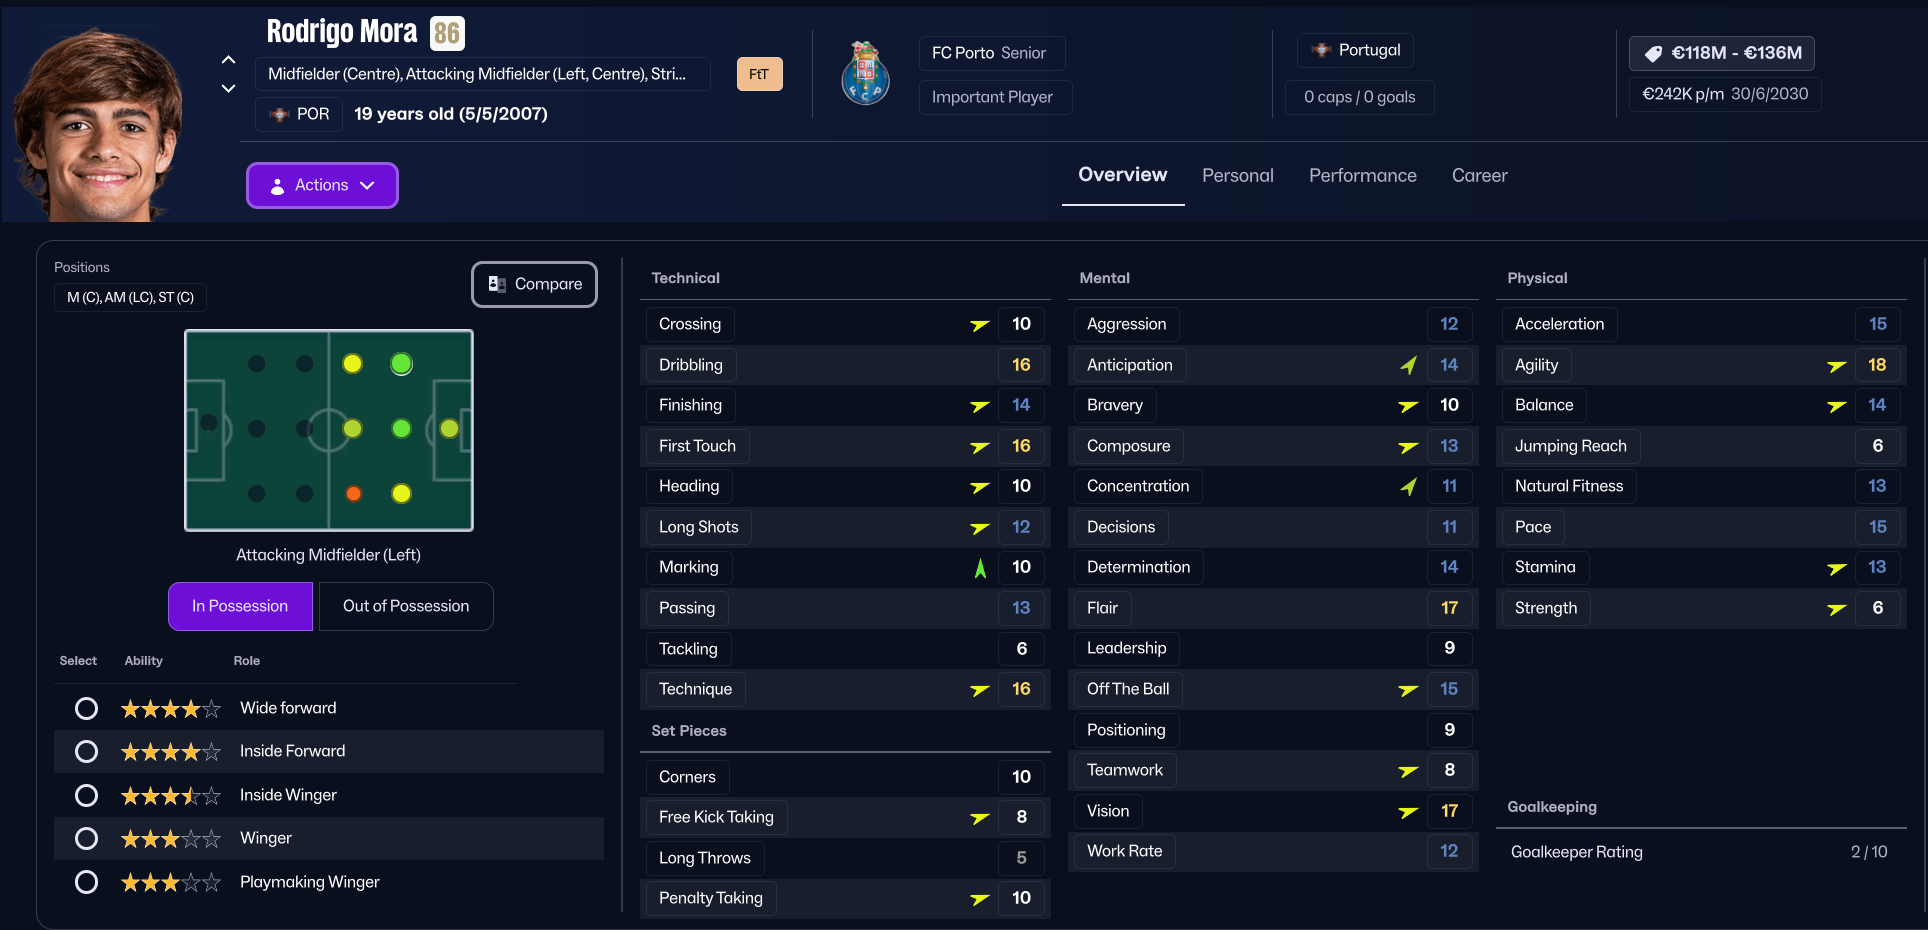Click the Natural Fitness attribute label
This screenshot has height=930, width=1928.
click(1569, 486)
